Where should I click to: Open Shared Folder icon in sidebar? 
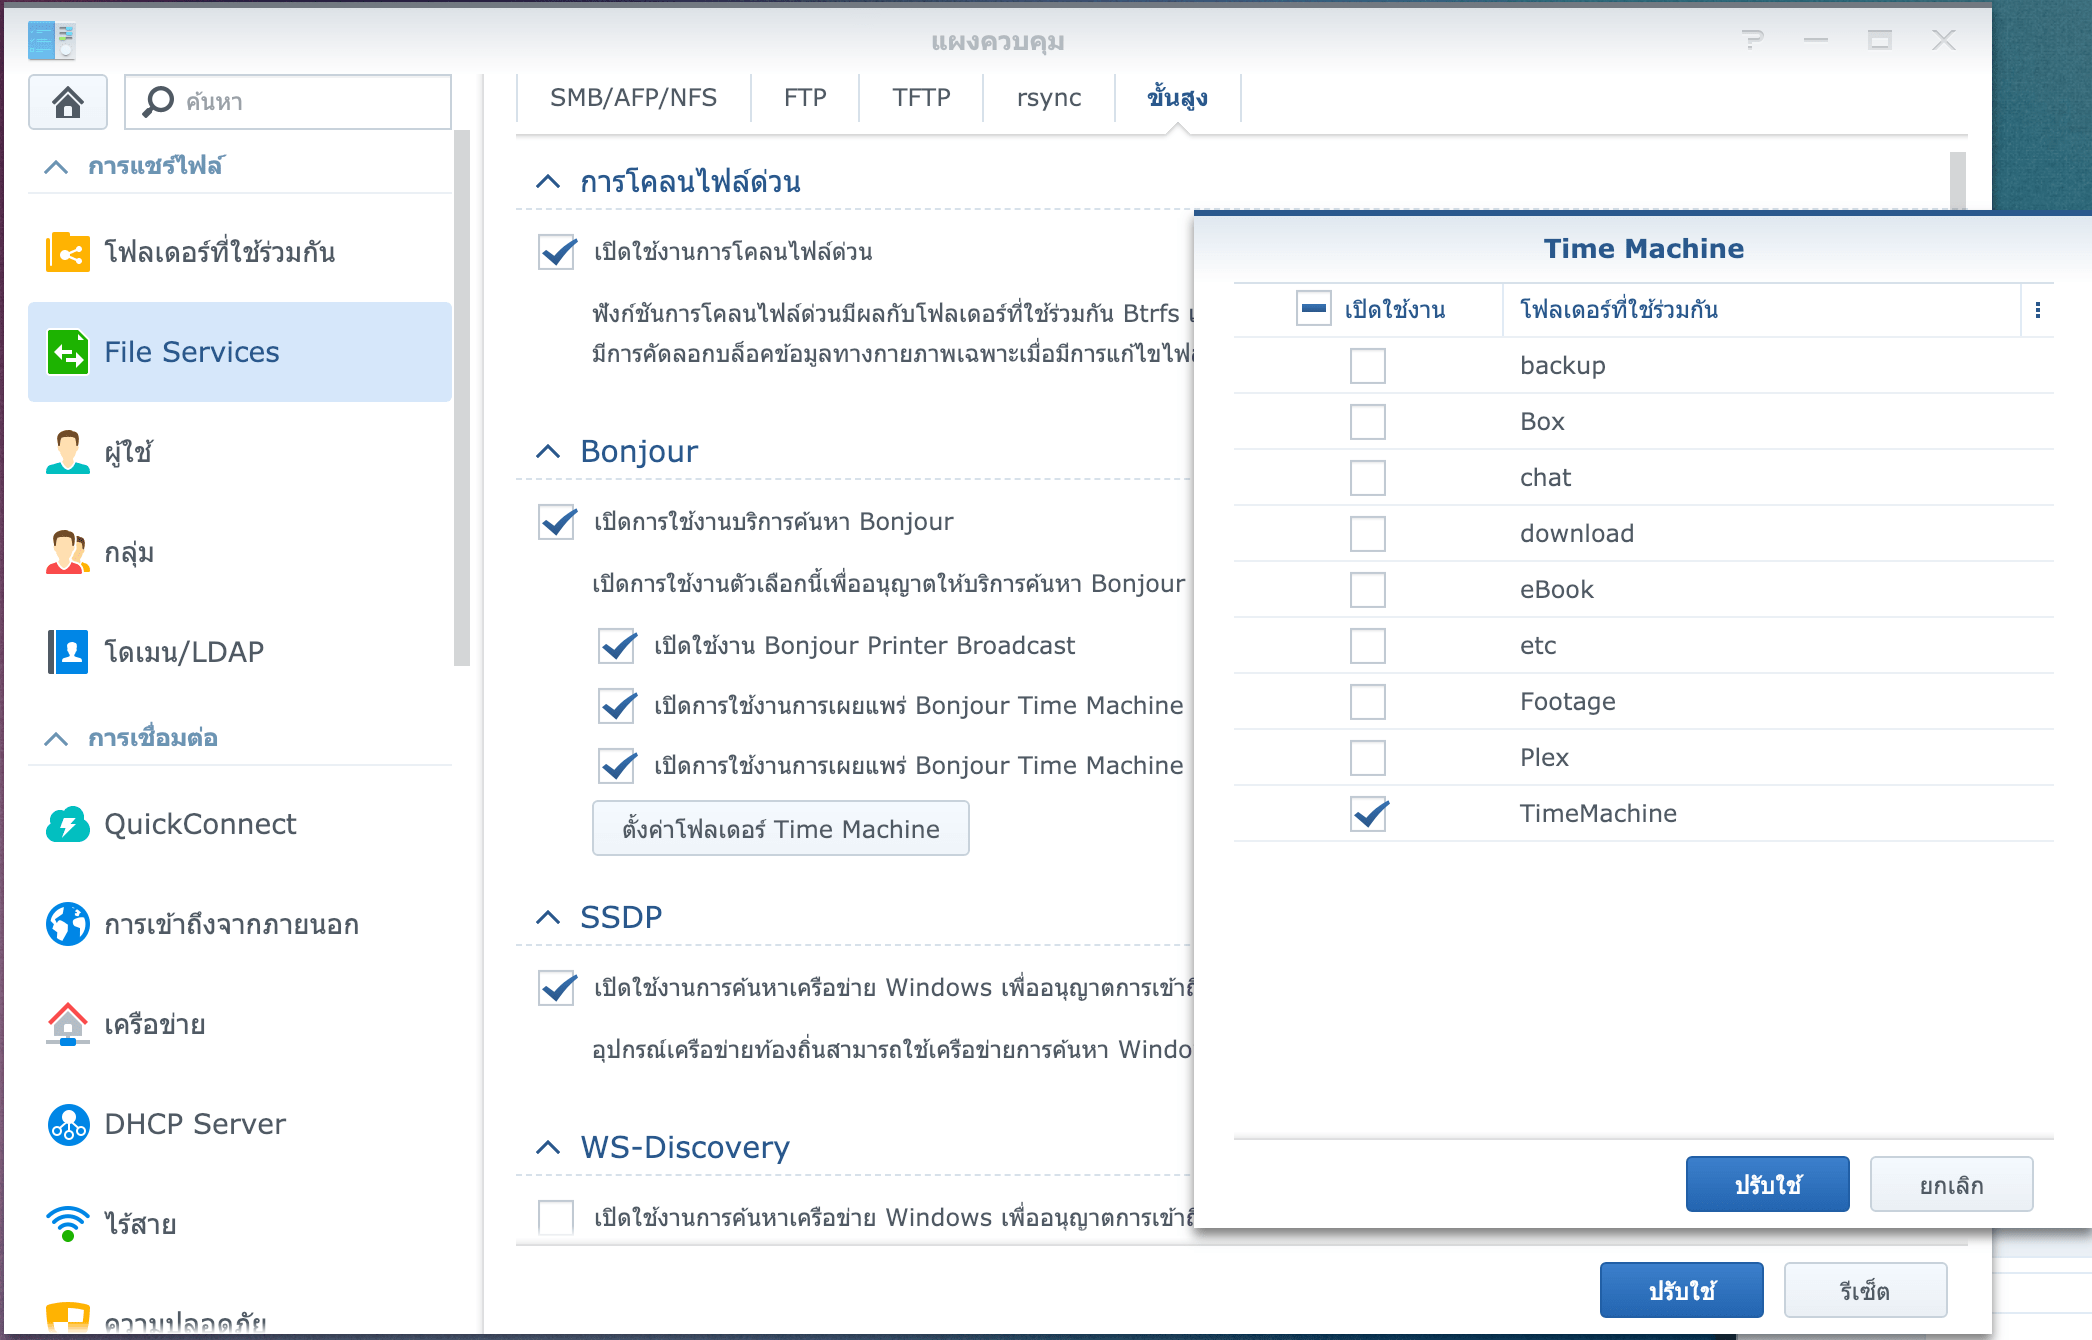click(x=67, y=252)
